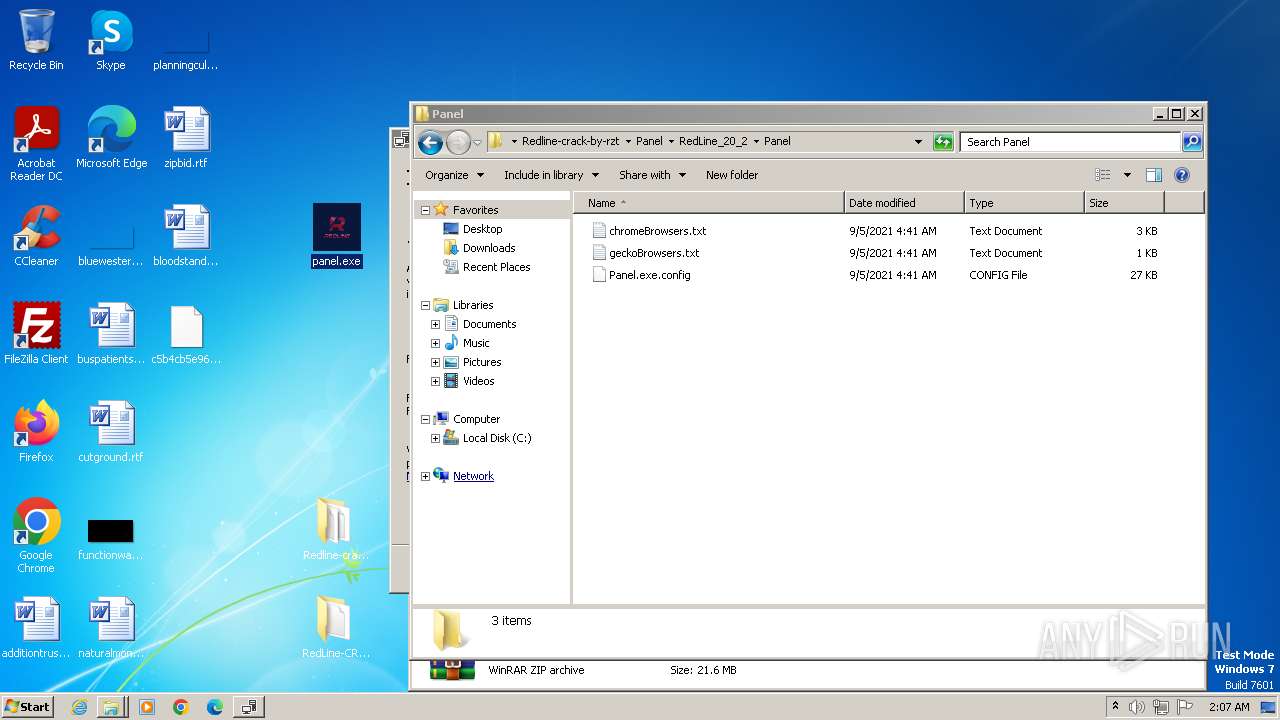Screen dimensions: 1280x720
Task: Open the RedLine-CR... folder on desktop
Action: (335, 627)
